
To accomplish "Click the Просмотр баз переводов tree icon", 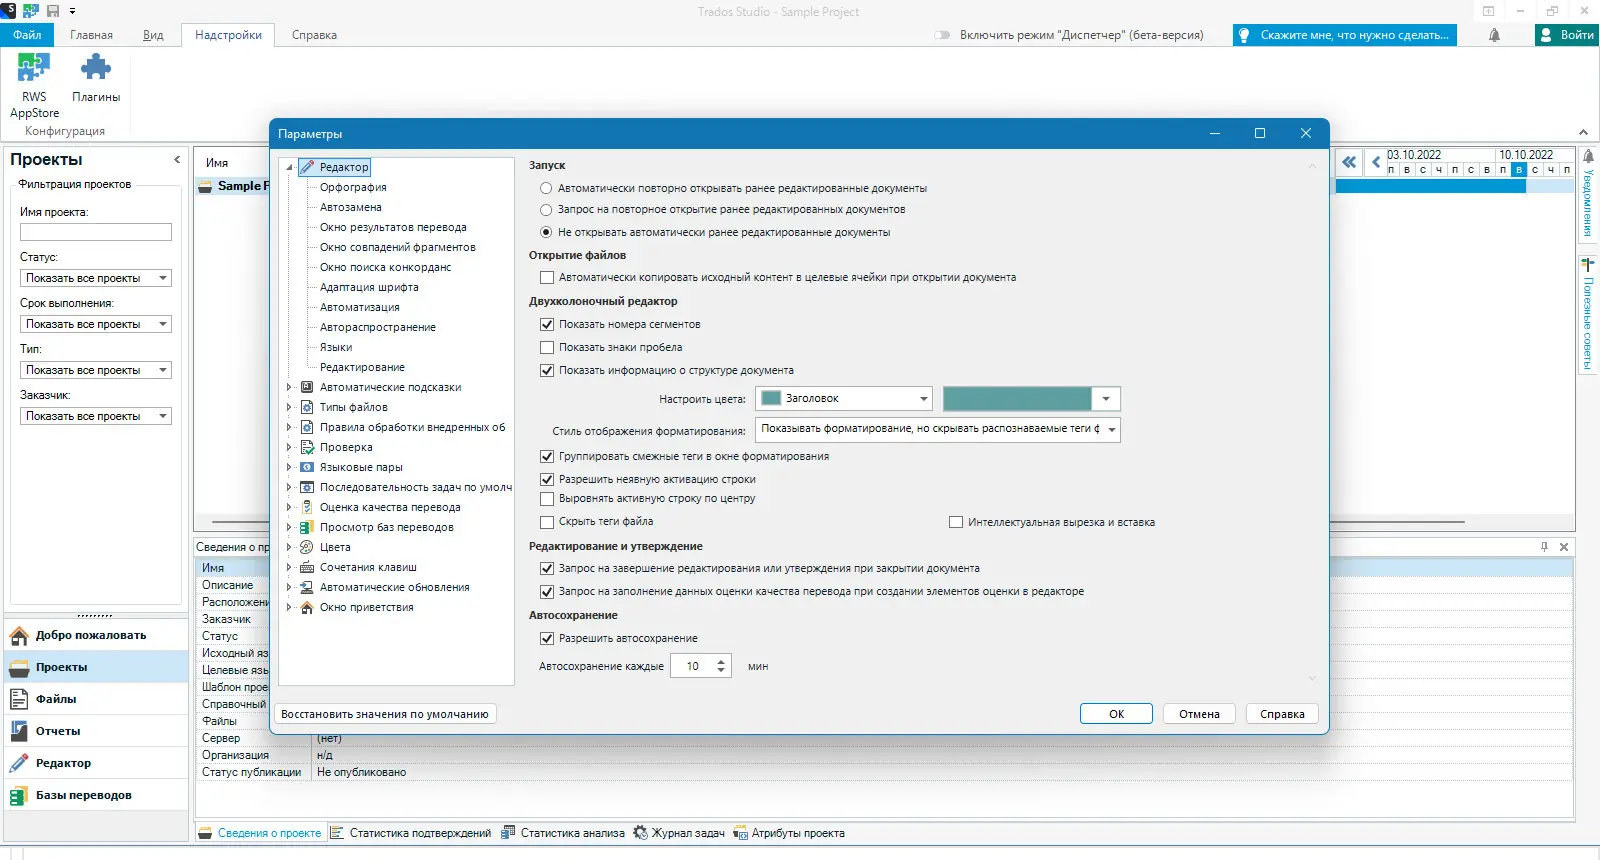I will click(307, 527).
